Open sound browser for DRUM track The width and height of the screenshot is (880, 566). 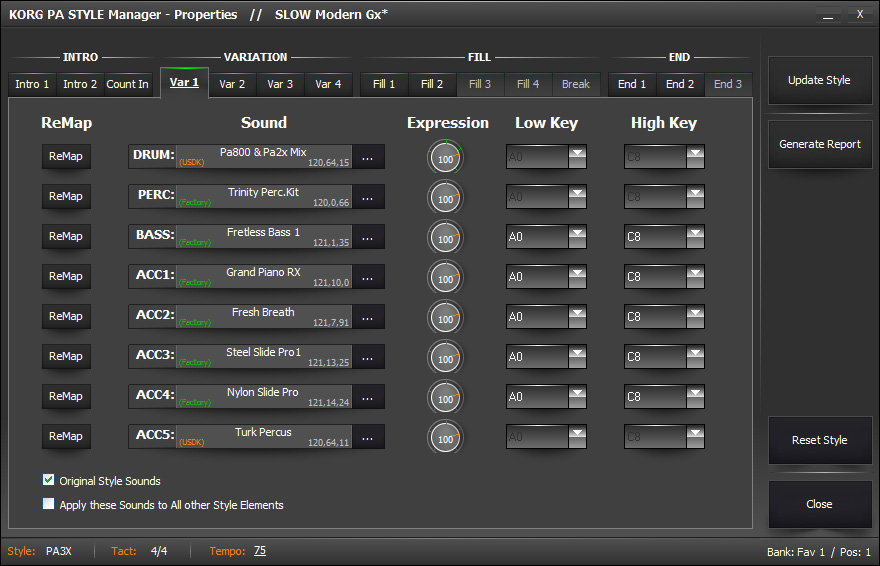point(367,157)
